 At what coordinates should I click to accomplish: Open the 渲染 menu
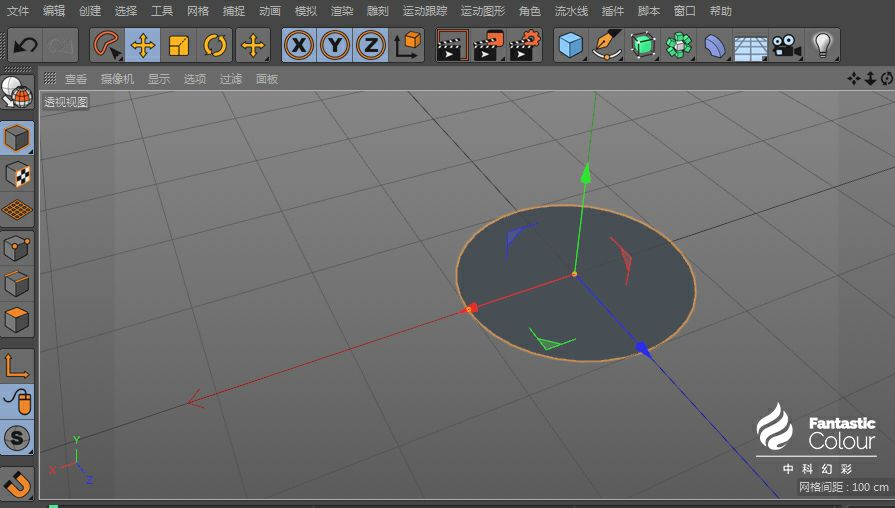point(342,11)
